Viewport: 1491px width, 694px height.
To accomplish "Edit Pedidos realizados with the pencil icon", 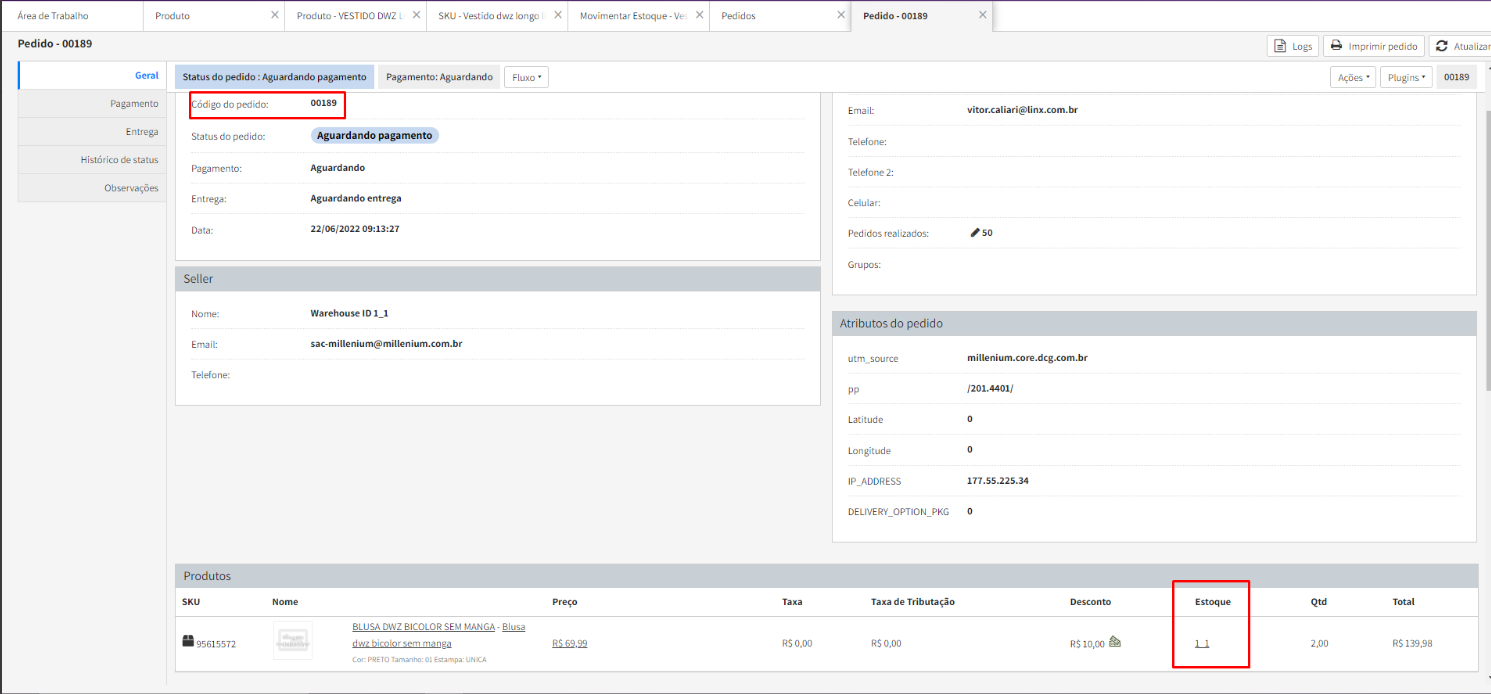I will coord(975,232).
